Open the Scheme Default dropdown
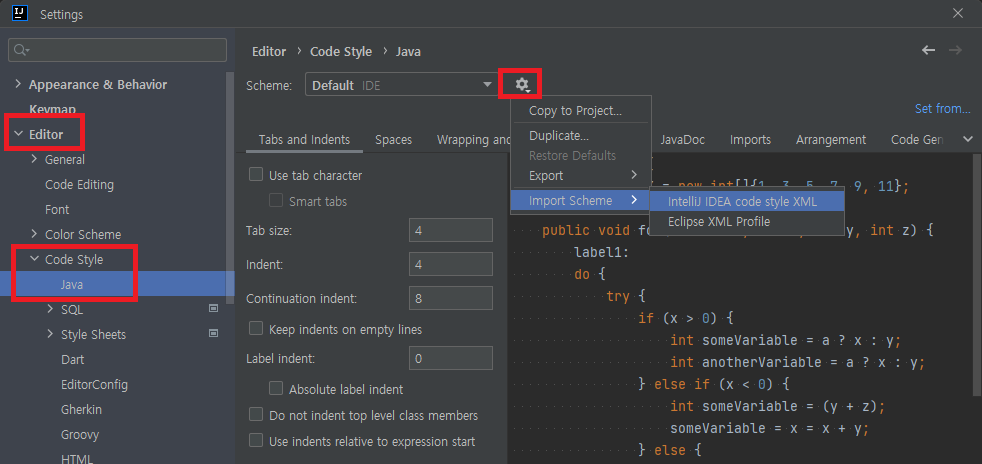The height and width of the screenshot is (464, 982). pyautogui.click(x=401, y=85)
